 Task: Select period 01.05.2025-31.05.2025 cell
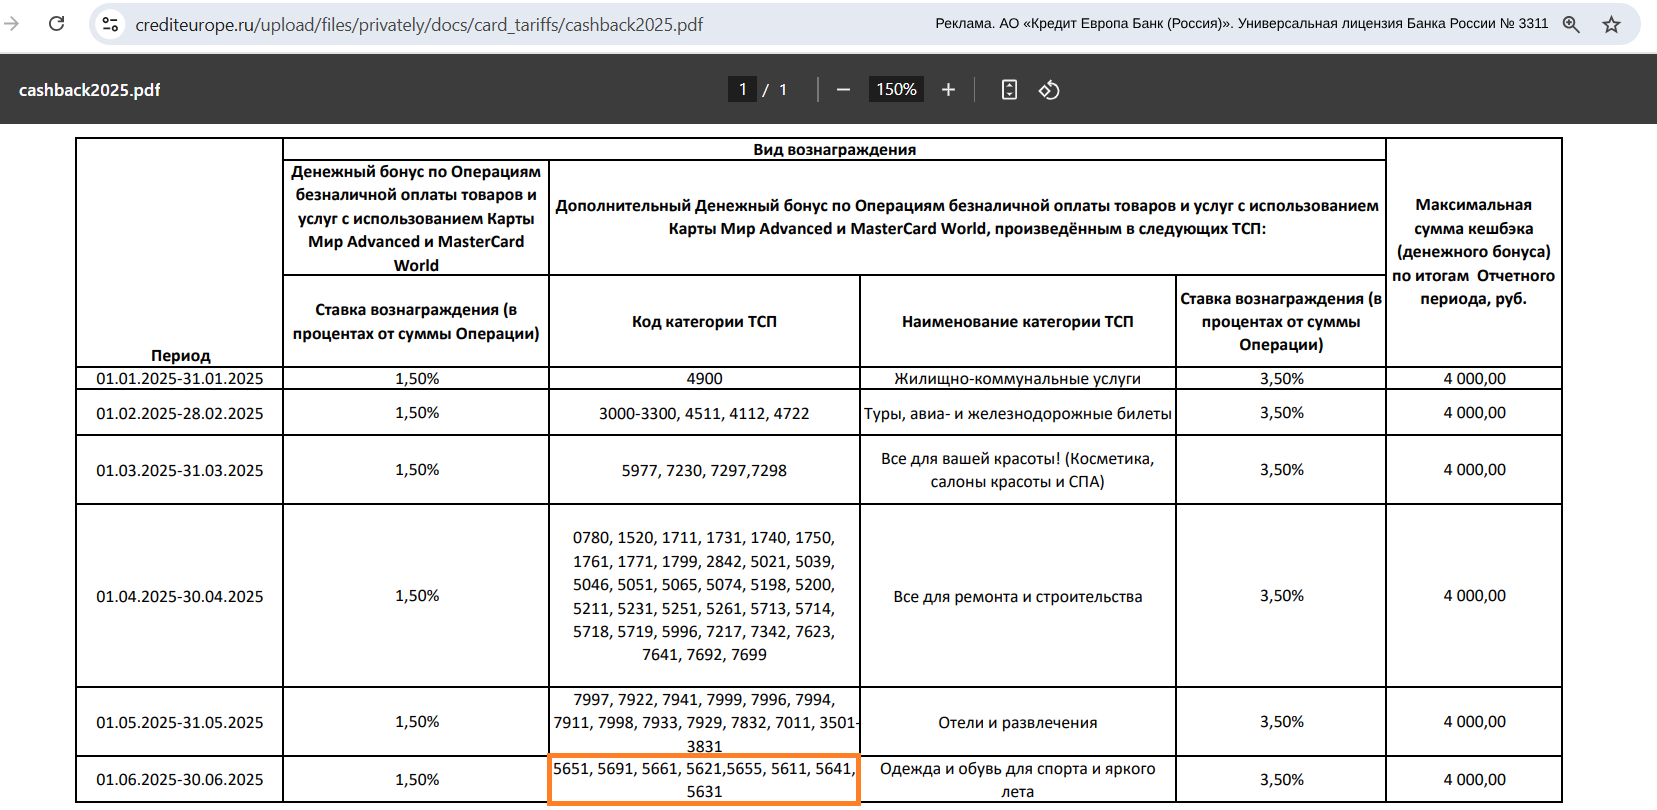coord(180,722)
